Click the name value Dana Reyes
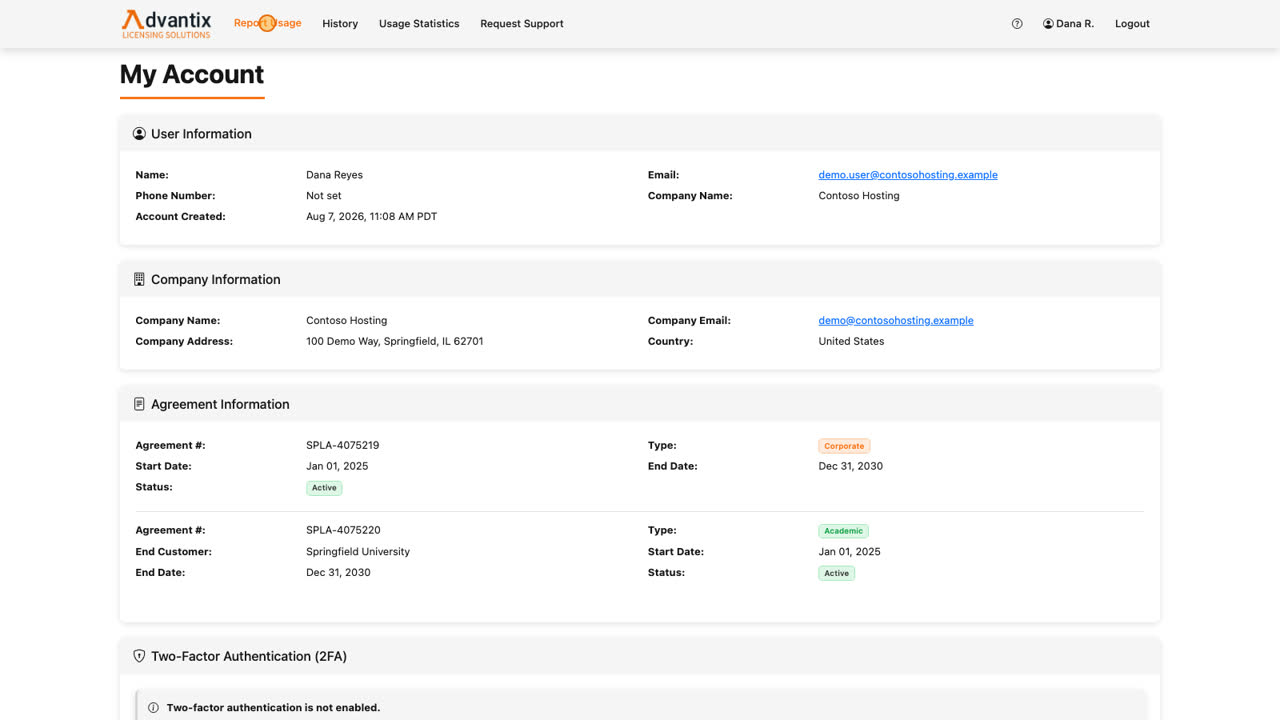This screenshot has height=720, width=1280. click(334, 175)
